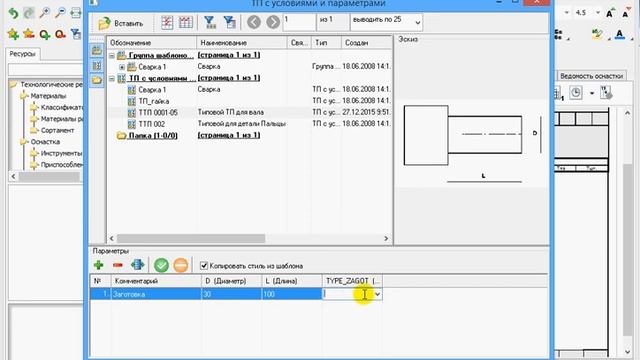Select the ТП_гайка row

[153, 101]
